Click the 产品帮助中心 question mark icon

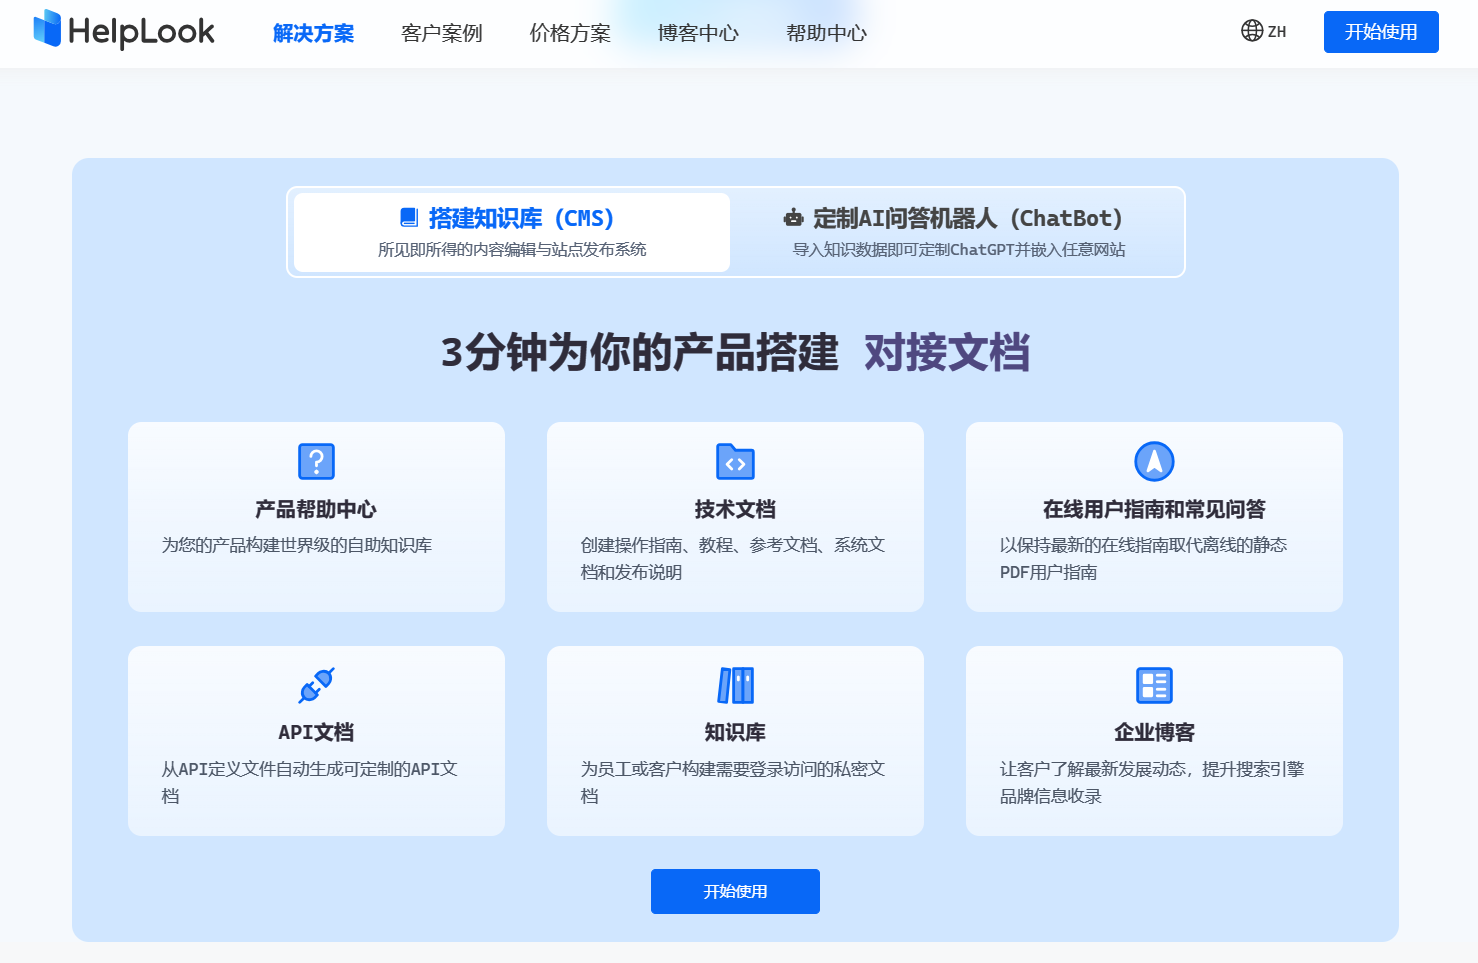click(316, 461)
